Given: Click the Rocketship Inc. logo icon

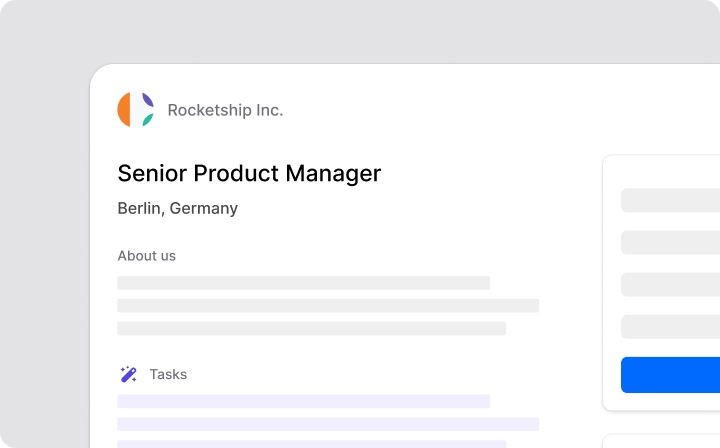Looking at the screenshot, I should [135, 110].
